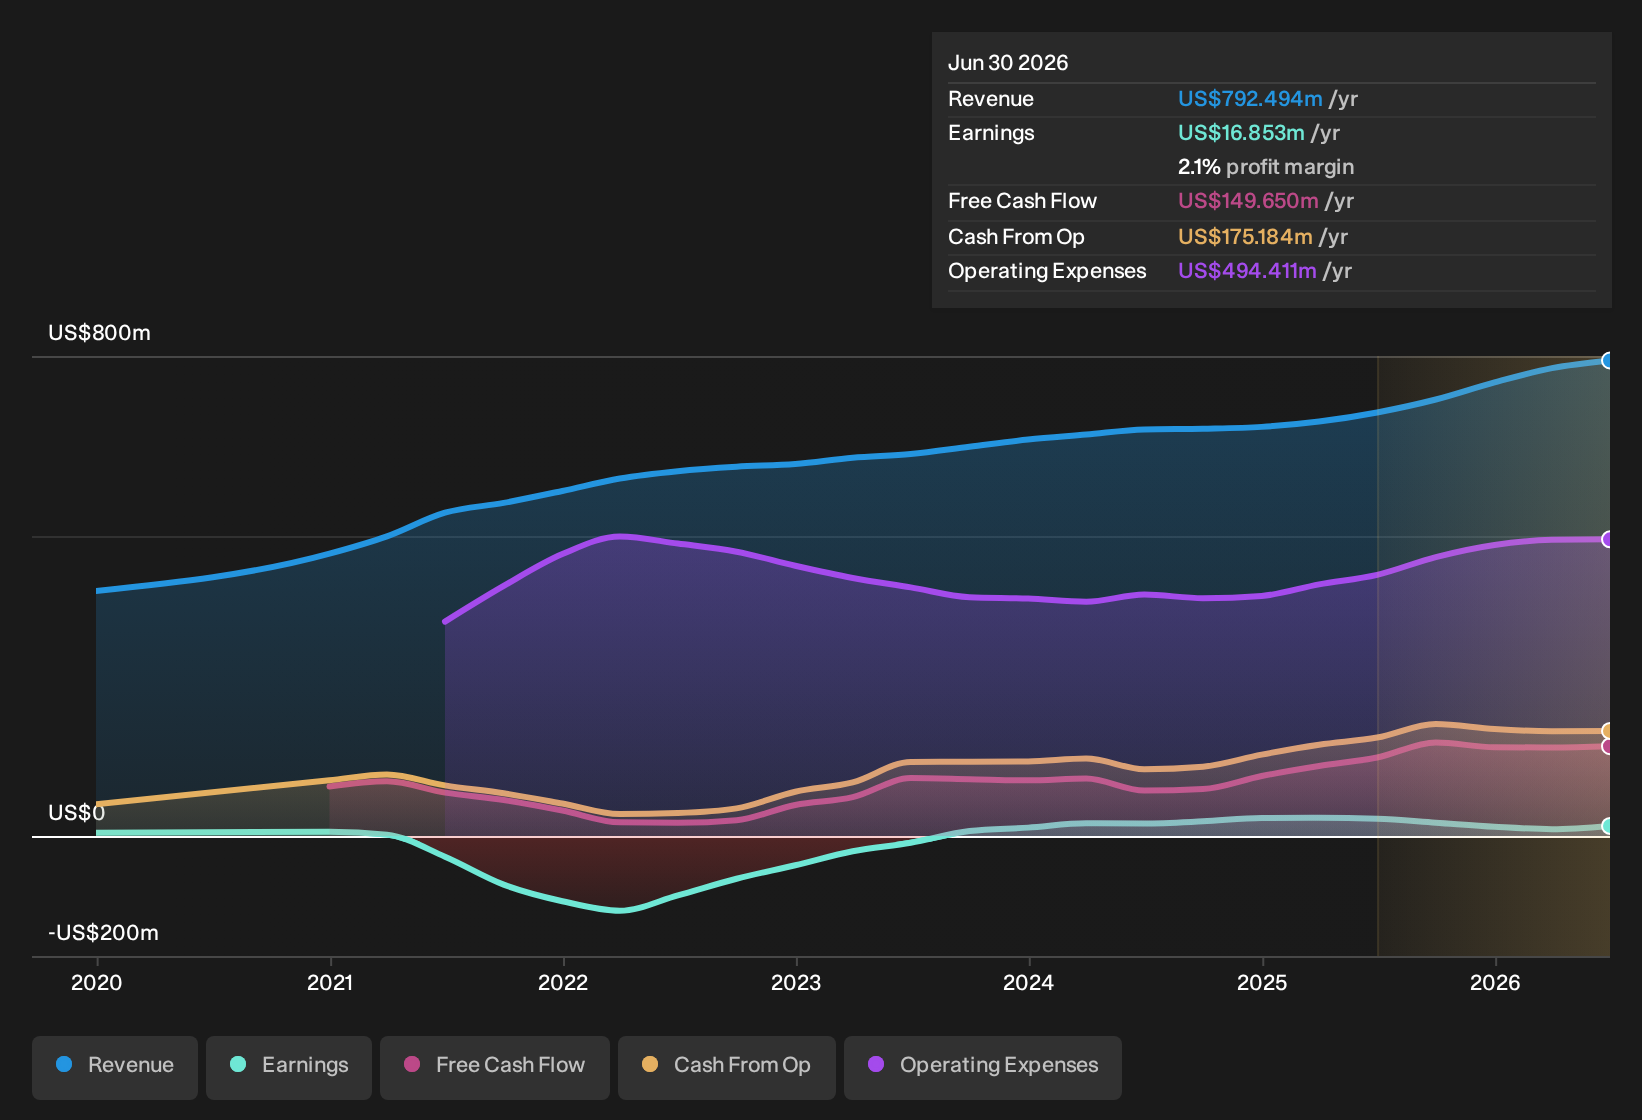Click the US$0 y-axis label
The width and height of the screenshot is (1642, 1120).
coord(77,813)
